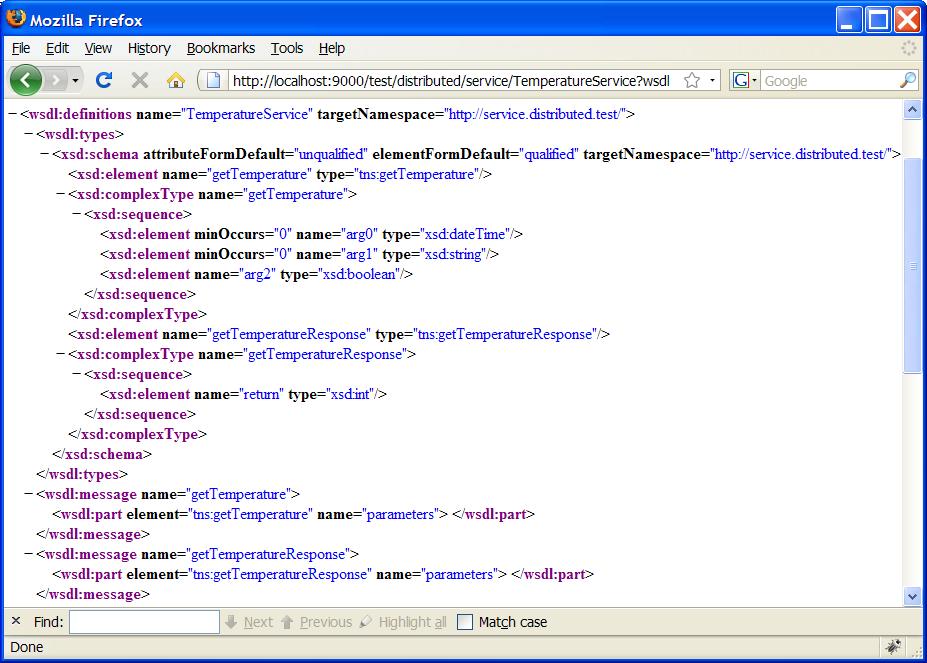This screenshot has width=927, height=663.
Task: Click the Stop loading icon
Action: point(140,80)
